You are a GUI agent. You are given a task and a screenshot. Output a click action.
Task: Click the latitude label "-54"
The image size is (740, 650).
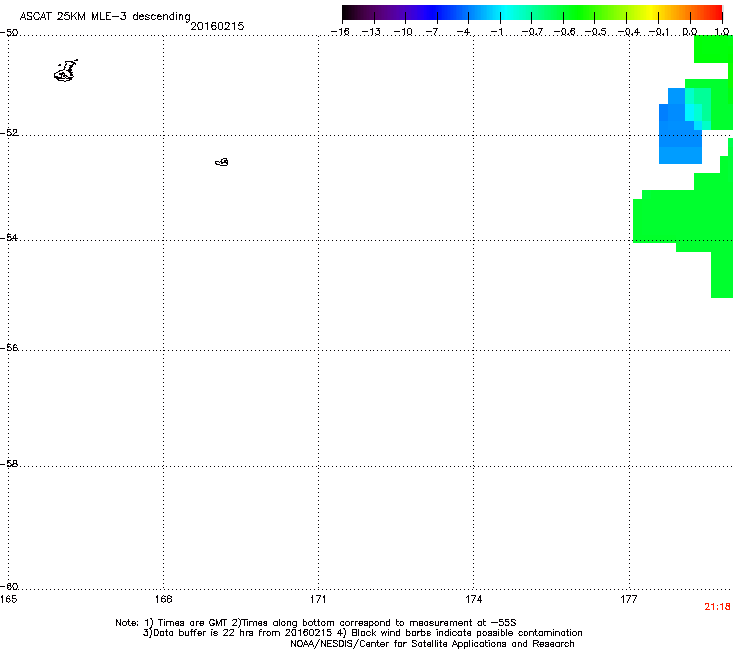click(x=9, y=237)
